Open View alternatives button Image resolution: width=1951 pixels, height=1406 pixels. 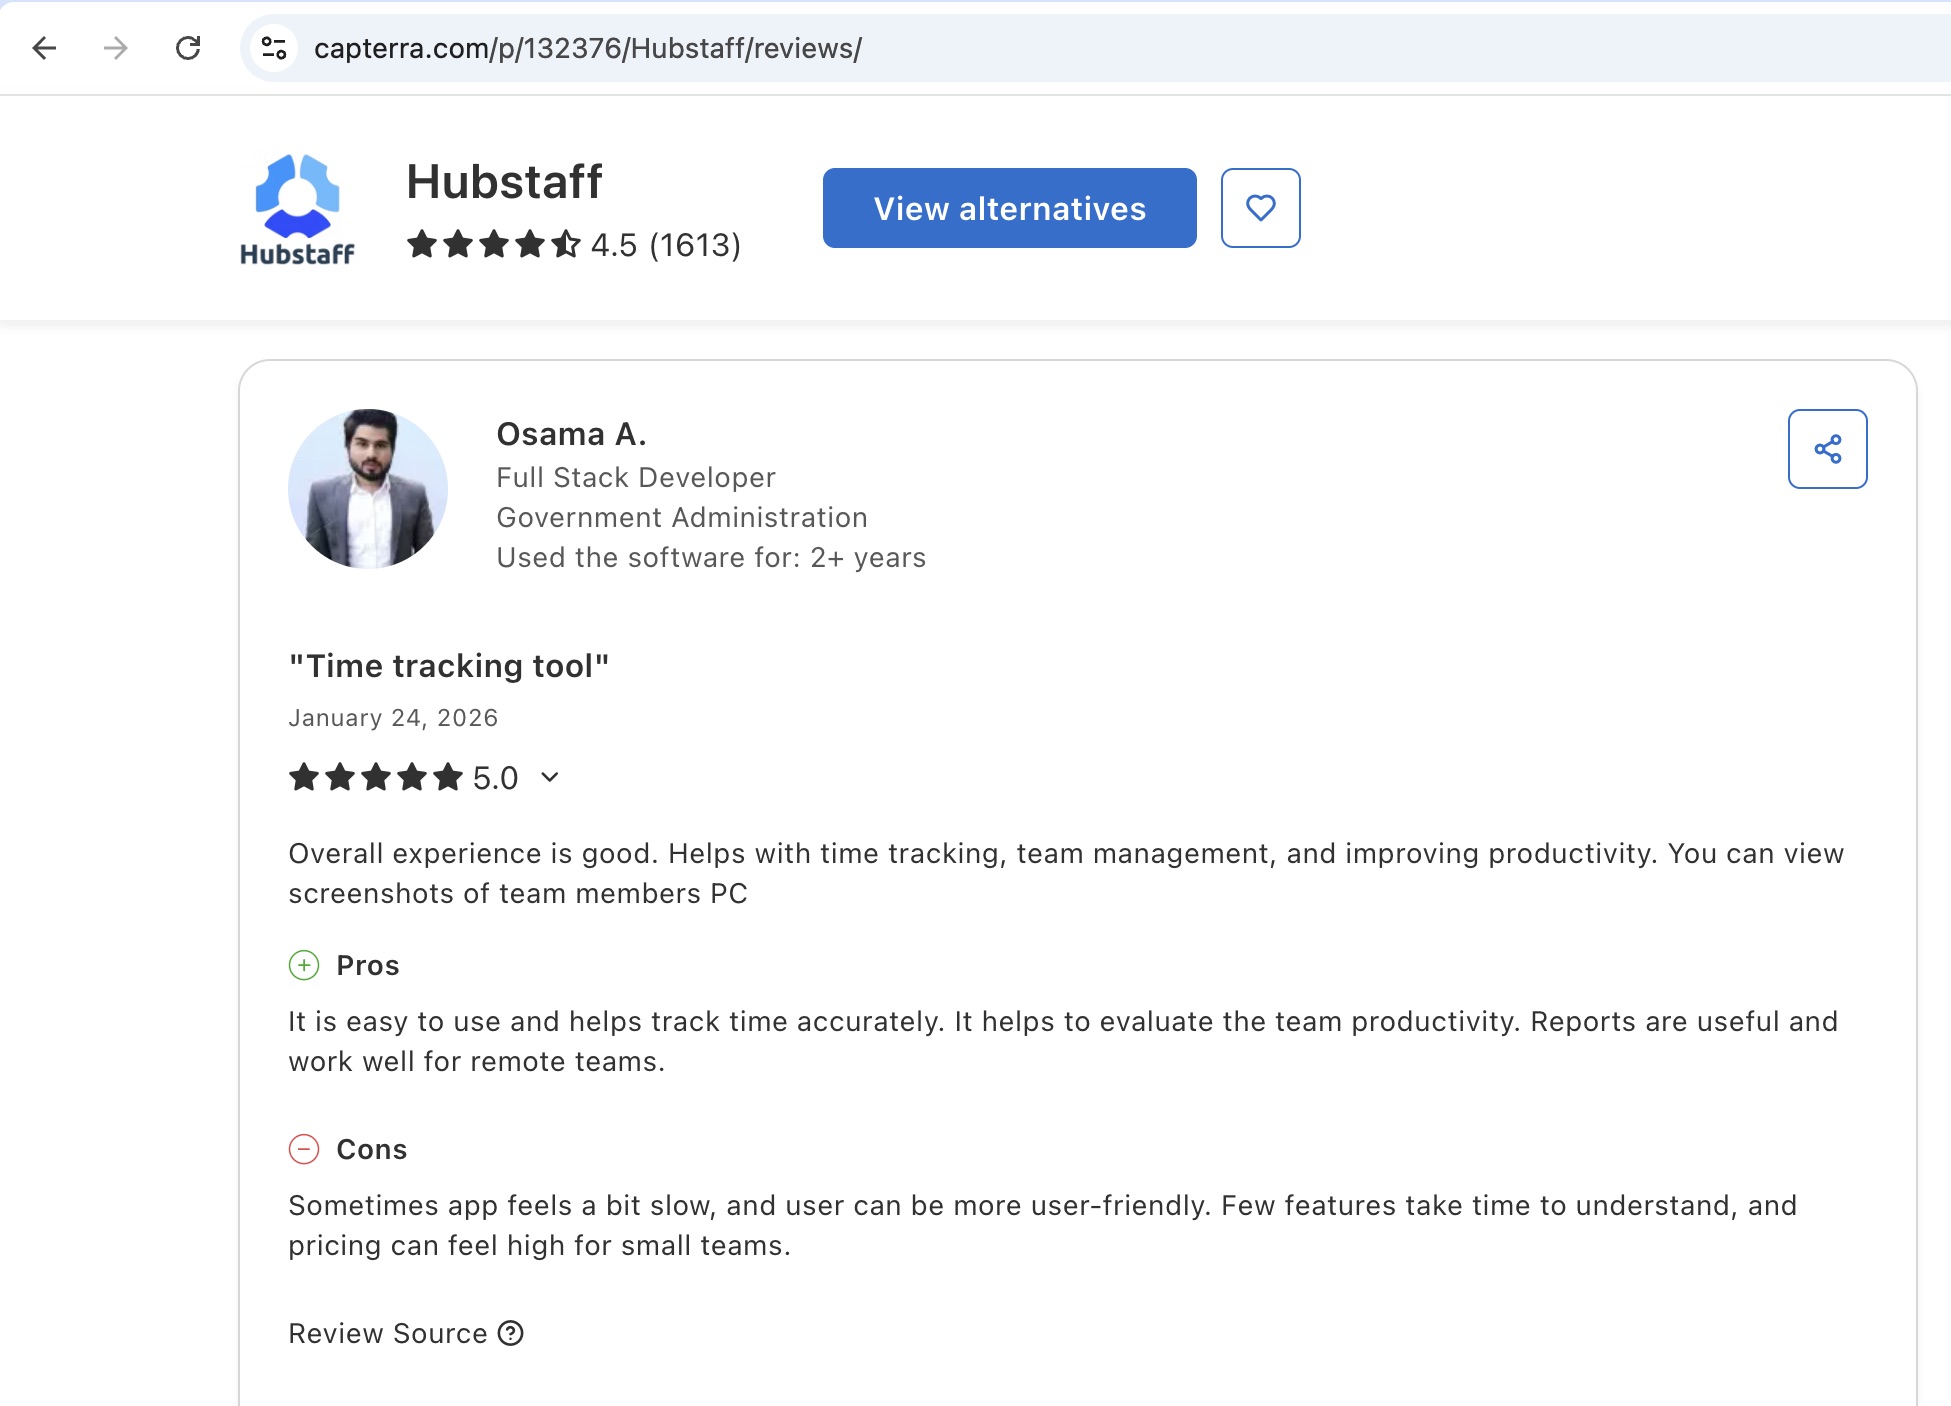click(1010, 208)
